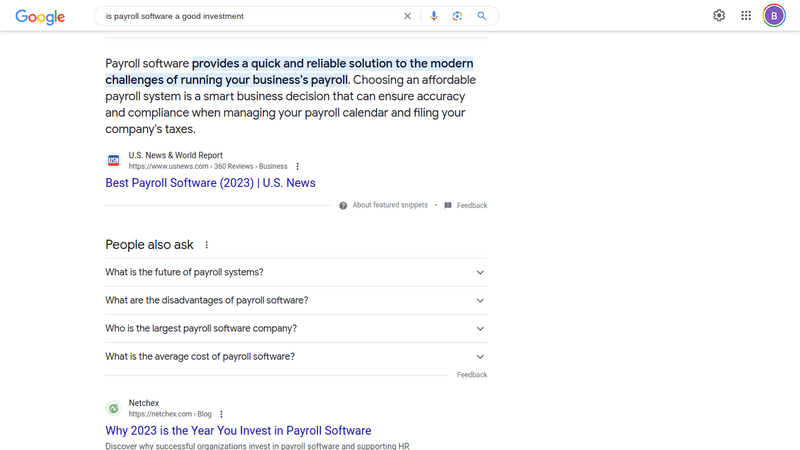Open more options for Netchex result
Image resolution: width=800 pixels, height=450 pixels.
pos(221,414)
